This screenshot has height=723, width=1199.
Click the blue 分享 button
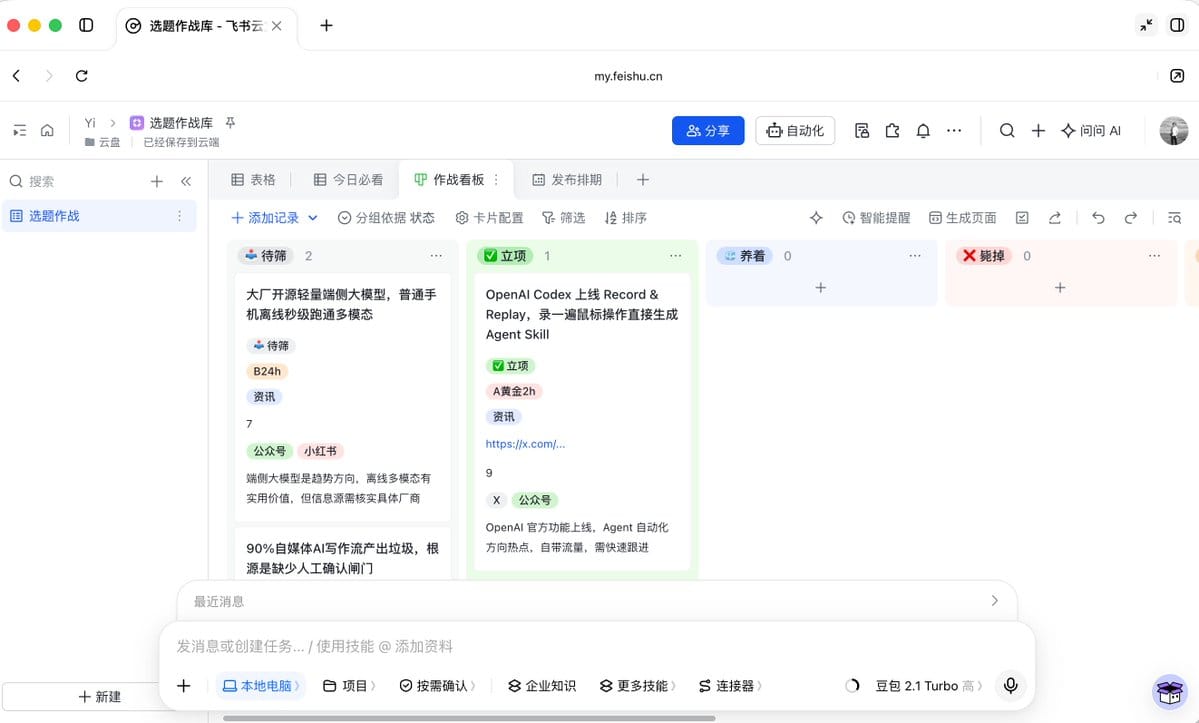tap(708, 131)
